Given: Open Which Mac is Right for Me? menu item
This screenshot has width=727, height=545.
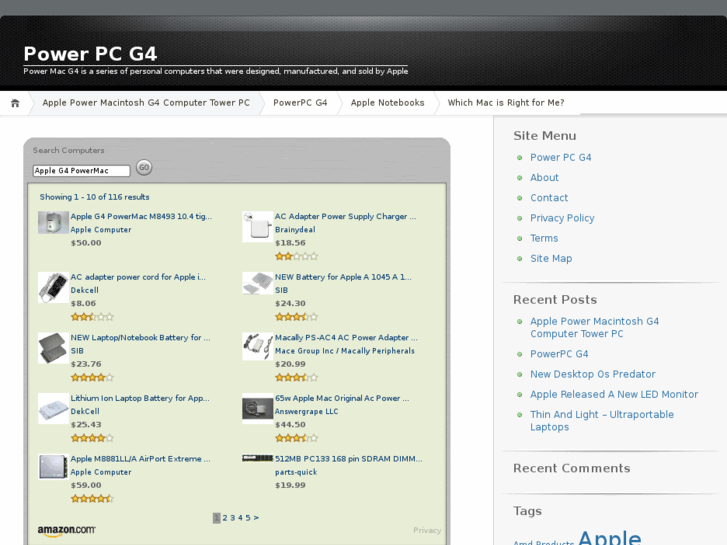Looking at the screenshot, I should [505, 103].
